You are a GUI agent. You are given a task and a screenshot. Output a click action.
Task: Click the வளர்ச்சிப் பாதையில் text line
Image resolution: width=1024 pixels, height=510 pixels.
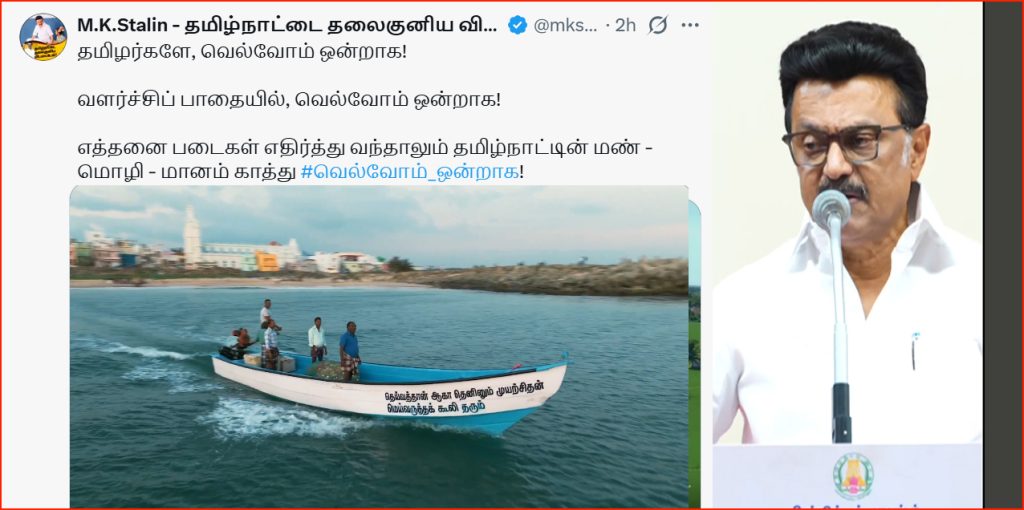(x=289, y=99)
